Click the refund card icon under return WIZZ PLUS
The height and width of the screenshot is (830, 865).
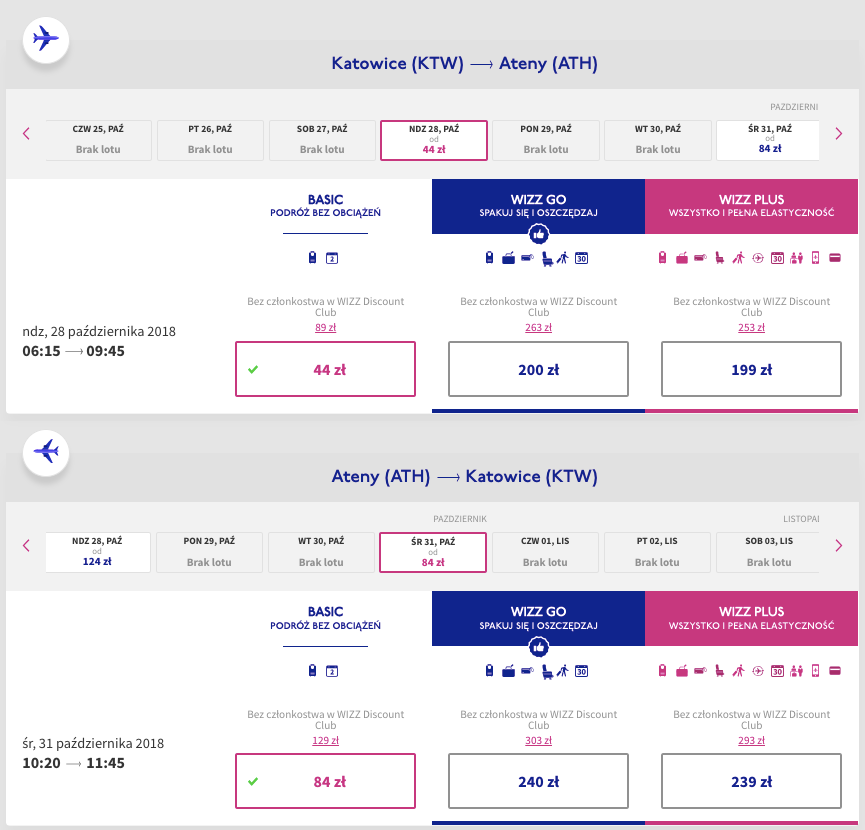tap(835, 671)
